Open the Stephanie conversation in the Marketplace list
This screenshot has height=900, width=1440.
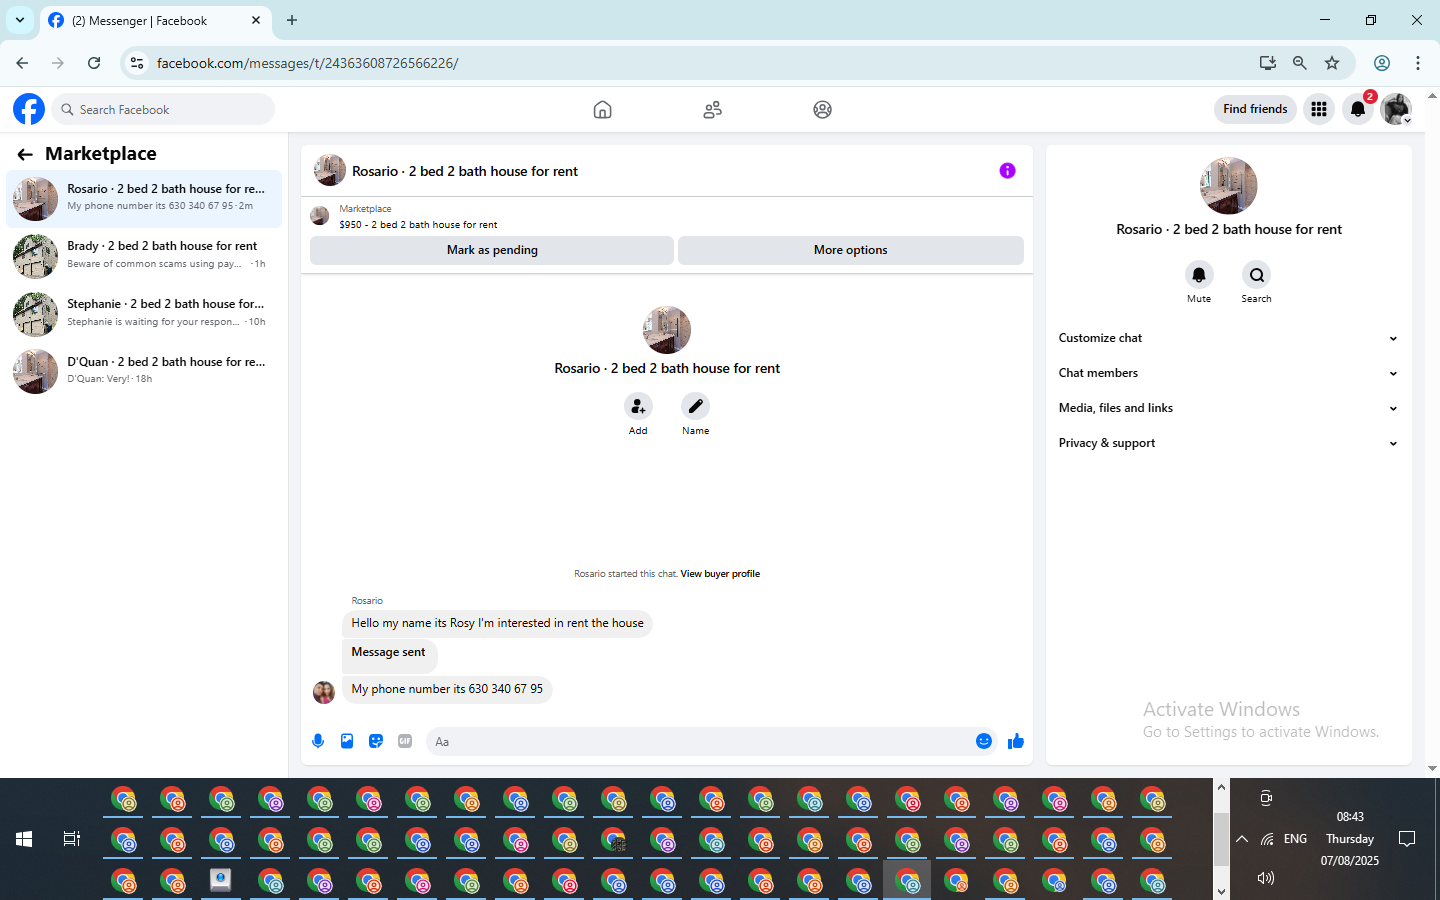click(144, 314)
